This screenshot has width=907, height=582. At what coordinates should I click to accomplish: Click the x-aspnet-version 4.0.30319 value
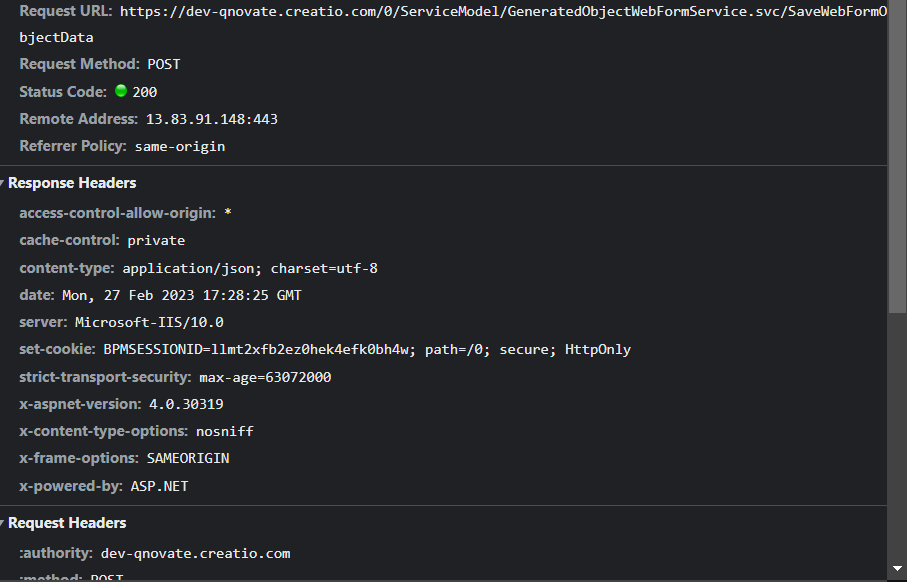tap(186, 404)
